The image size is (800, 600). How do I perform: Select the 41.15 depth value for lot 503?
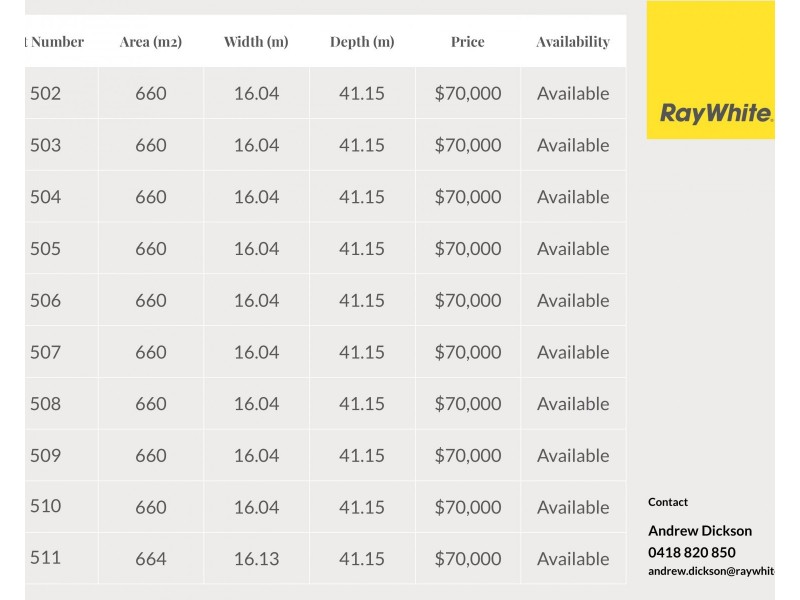coord(362,145)
